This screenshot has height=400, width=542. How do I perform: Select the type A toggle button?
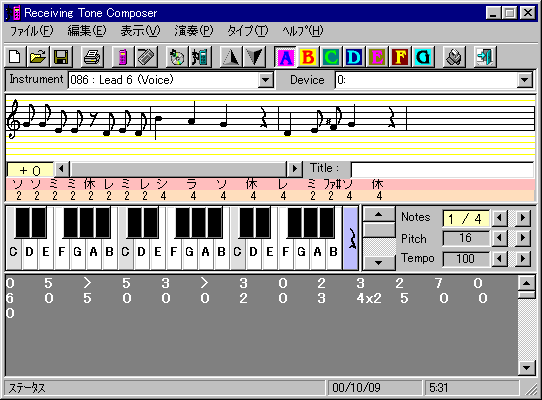285,57
